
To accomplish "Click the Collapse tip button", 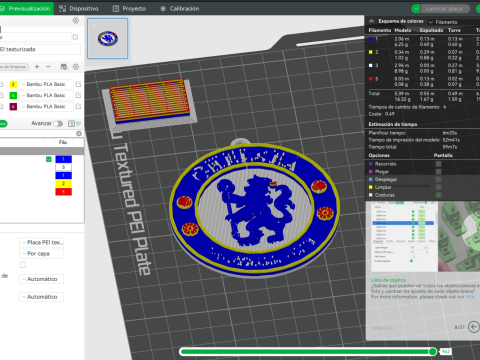I will pos(383,328).
